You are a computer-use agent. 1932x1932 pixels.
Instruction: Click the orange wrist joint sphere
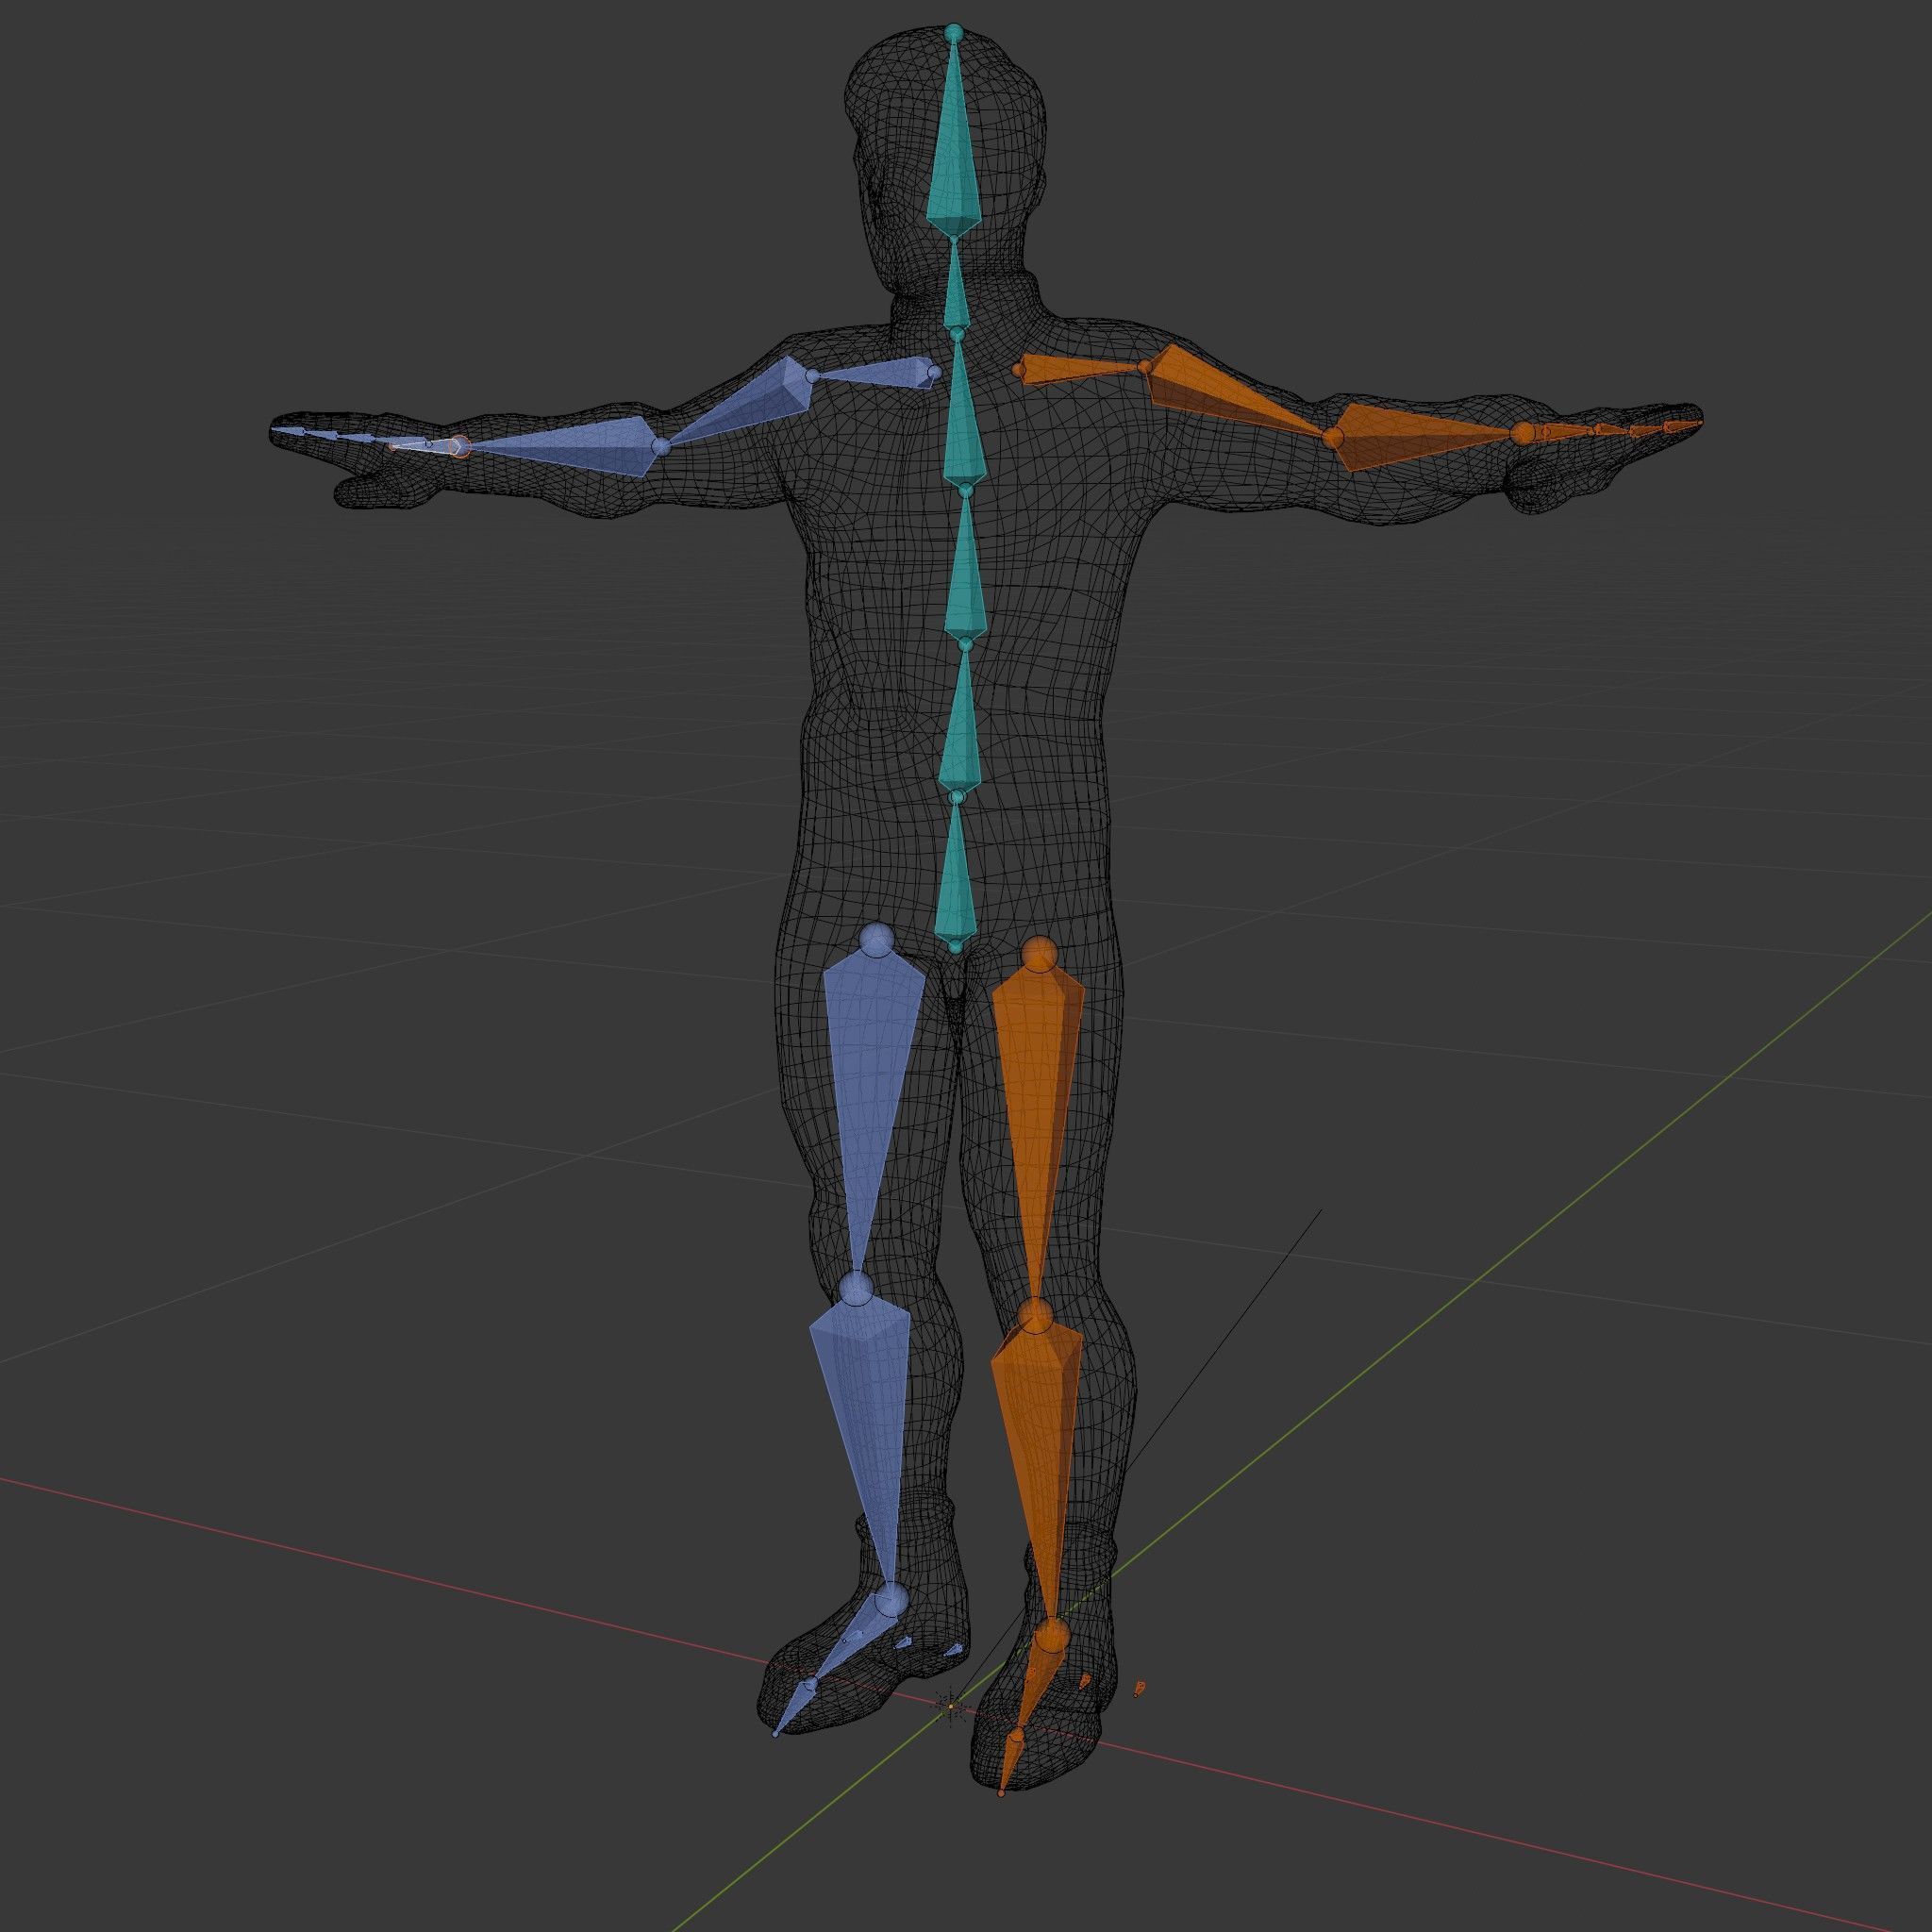[1522, 433]
